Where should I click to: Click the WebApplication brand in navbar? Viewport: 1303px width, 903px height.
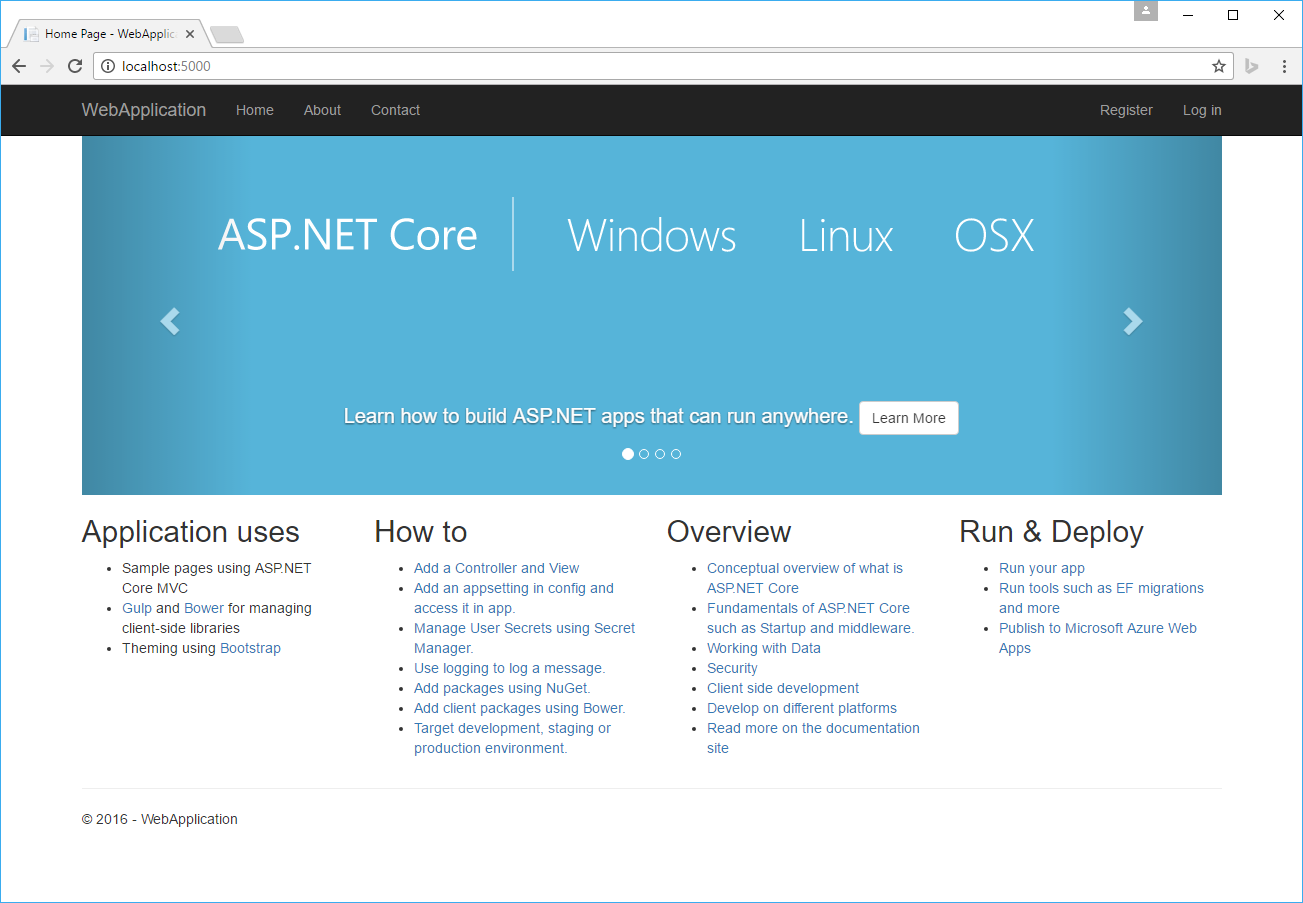(144, 110)
